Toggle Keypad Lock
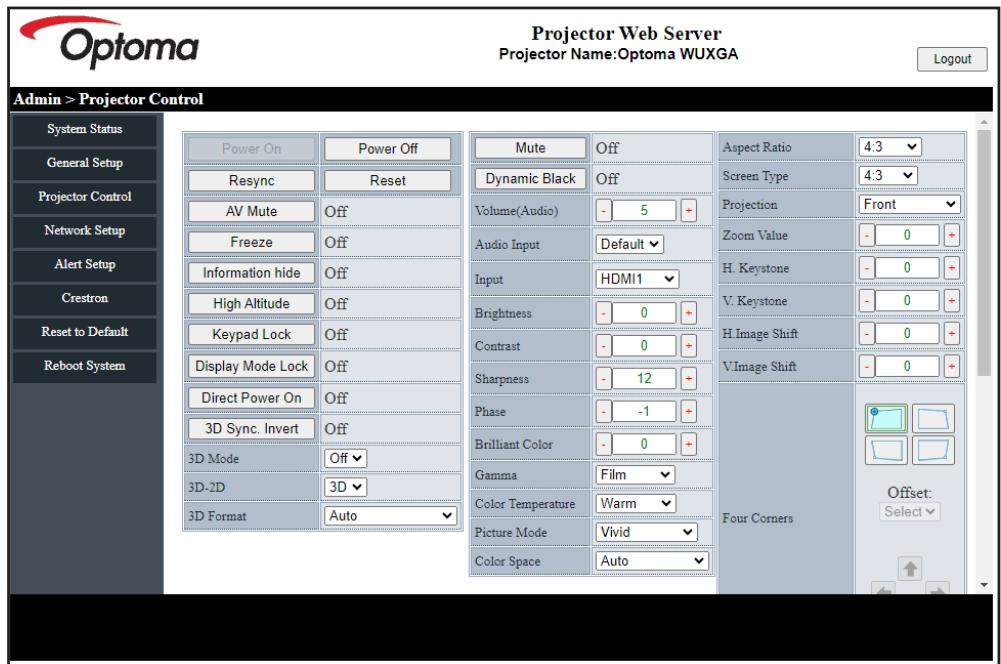Image resolution: width=1001 pixels, height=664 pixels. (252, 334)
